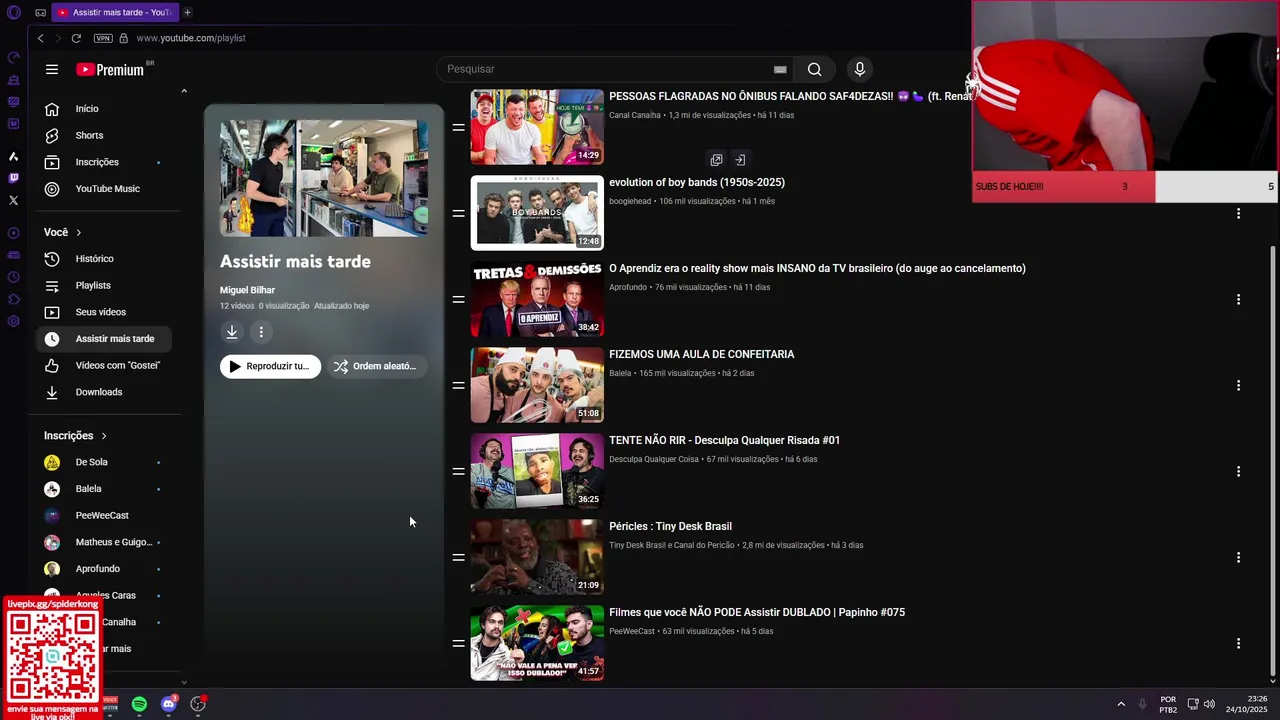Open TENTE NÃO RIR video thumbnail
Screen dimensions: 1280x720
pos(537,471)
